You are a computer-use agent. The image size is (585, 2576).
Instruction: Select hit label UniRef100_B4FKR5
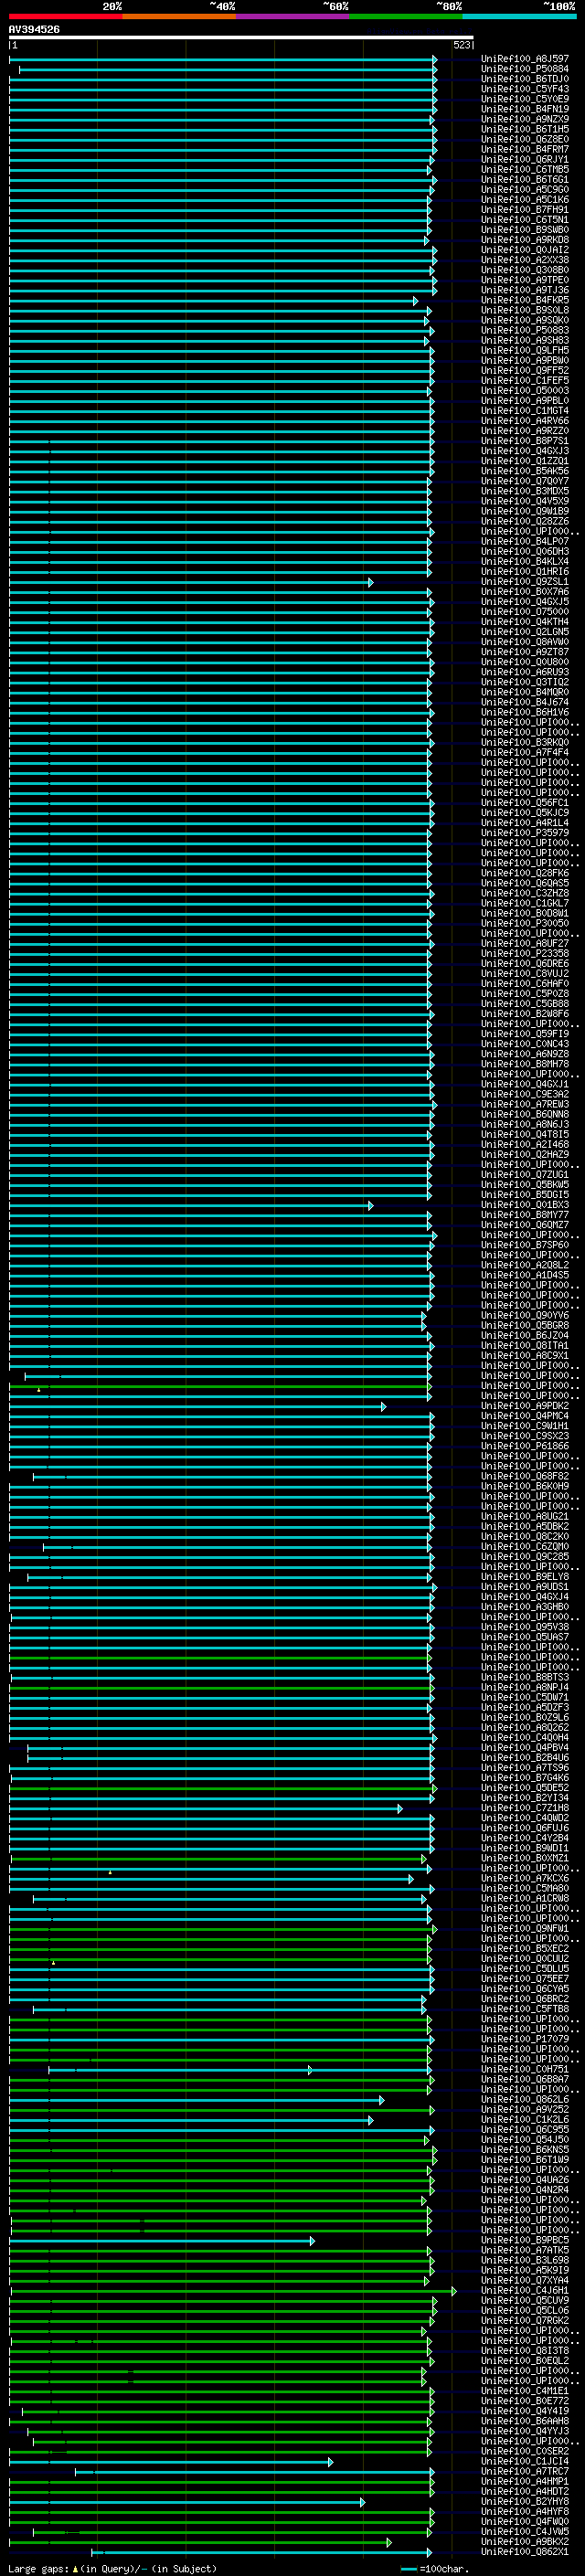click(525, 300)
